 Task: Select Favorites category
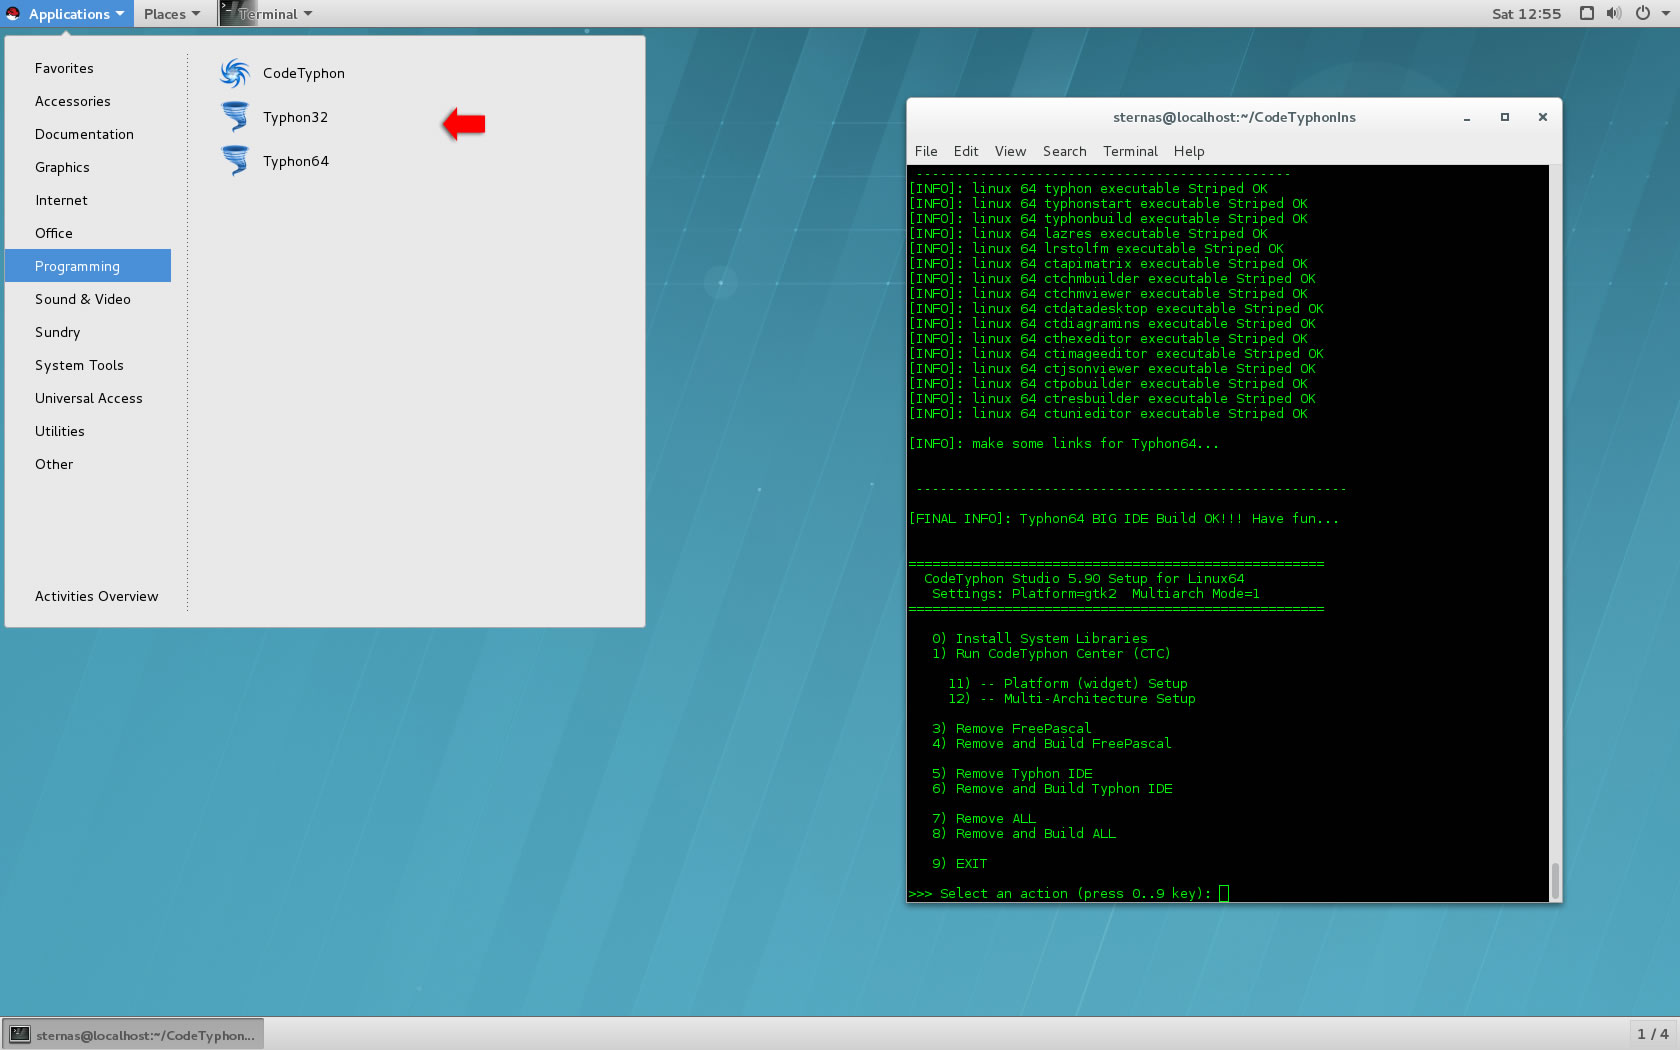point(88,68)
